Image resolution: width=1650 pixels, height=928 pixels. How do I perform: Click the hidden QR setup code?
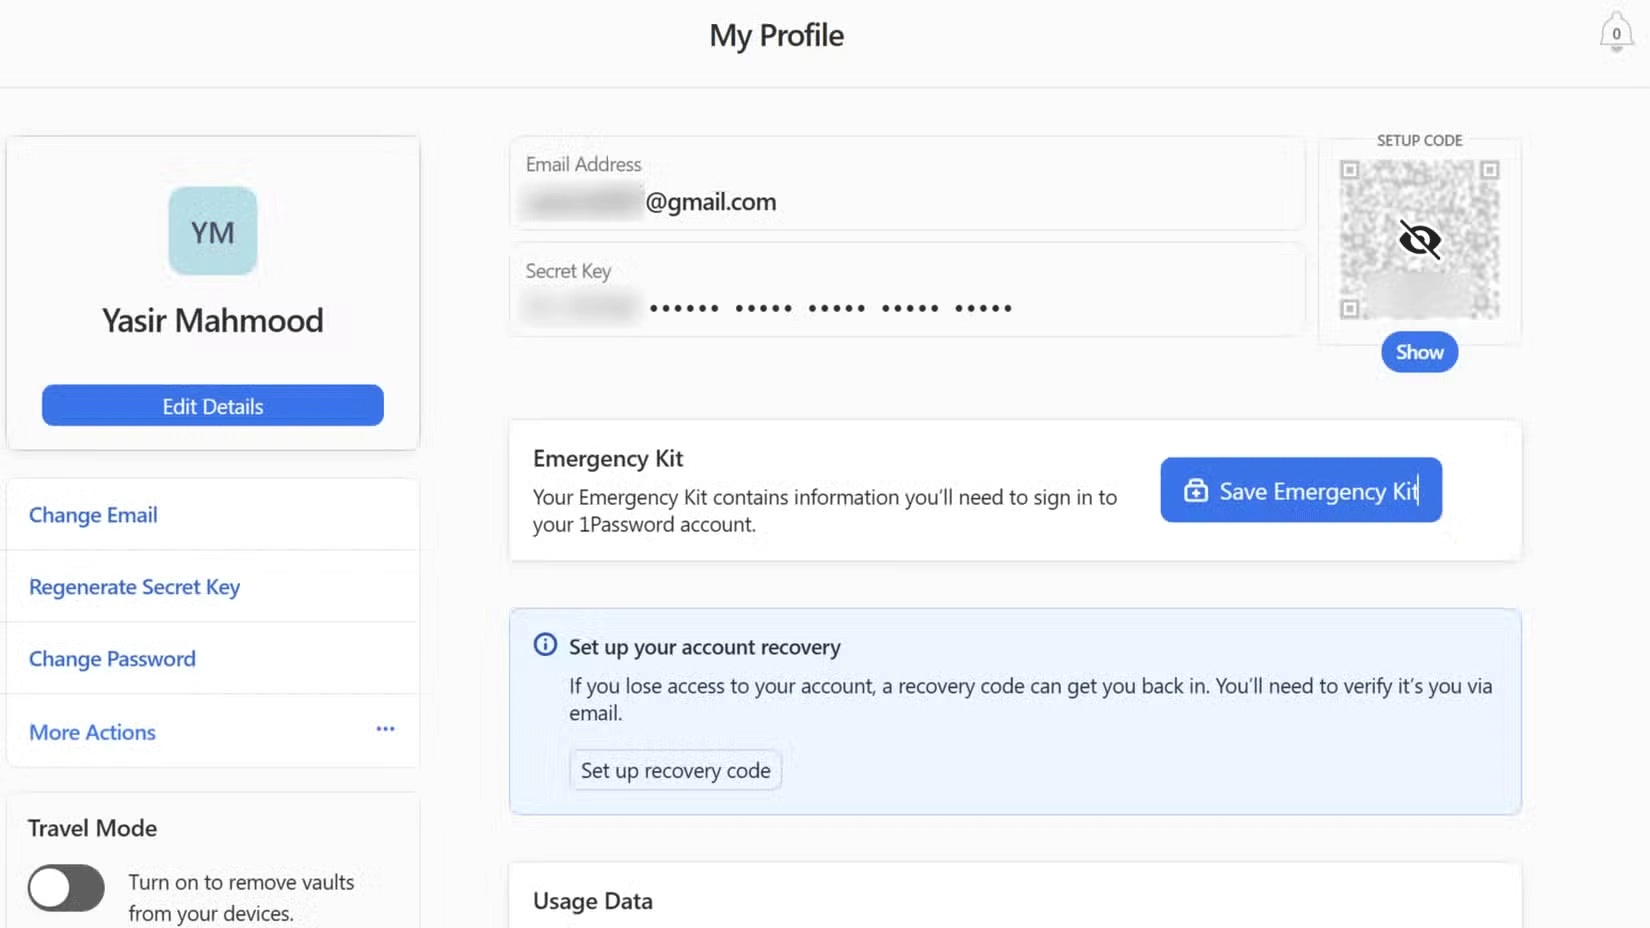coord(1419,240)
